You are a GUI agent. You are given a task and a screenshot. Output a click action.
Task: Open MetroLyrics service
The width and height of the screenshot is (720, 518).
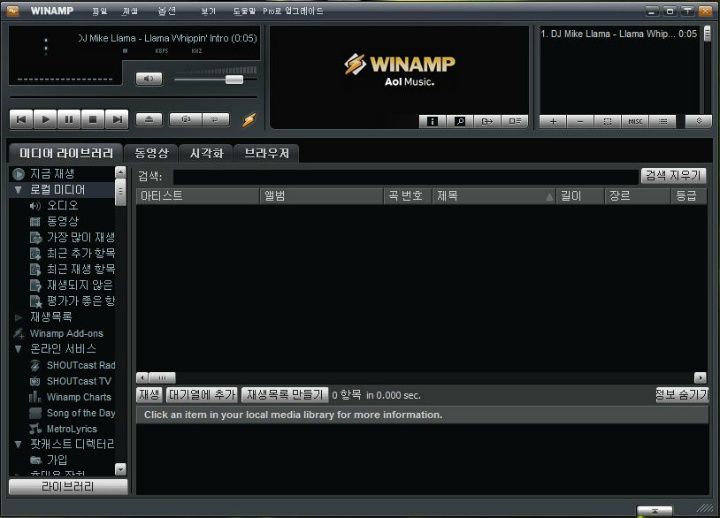click(x=72, y=429)
